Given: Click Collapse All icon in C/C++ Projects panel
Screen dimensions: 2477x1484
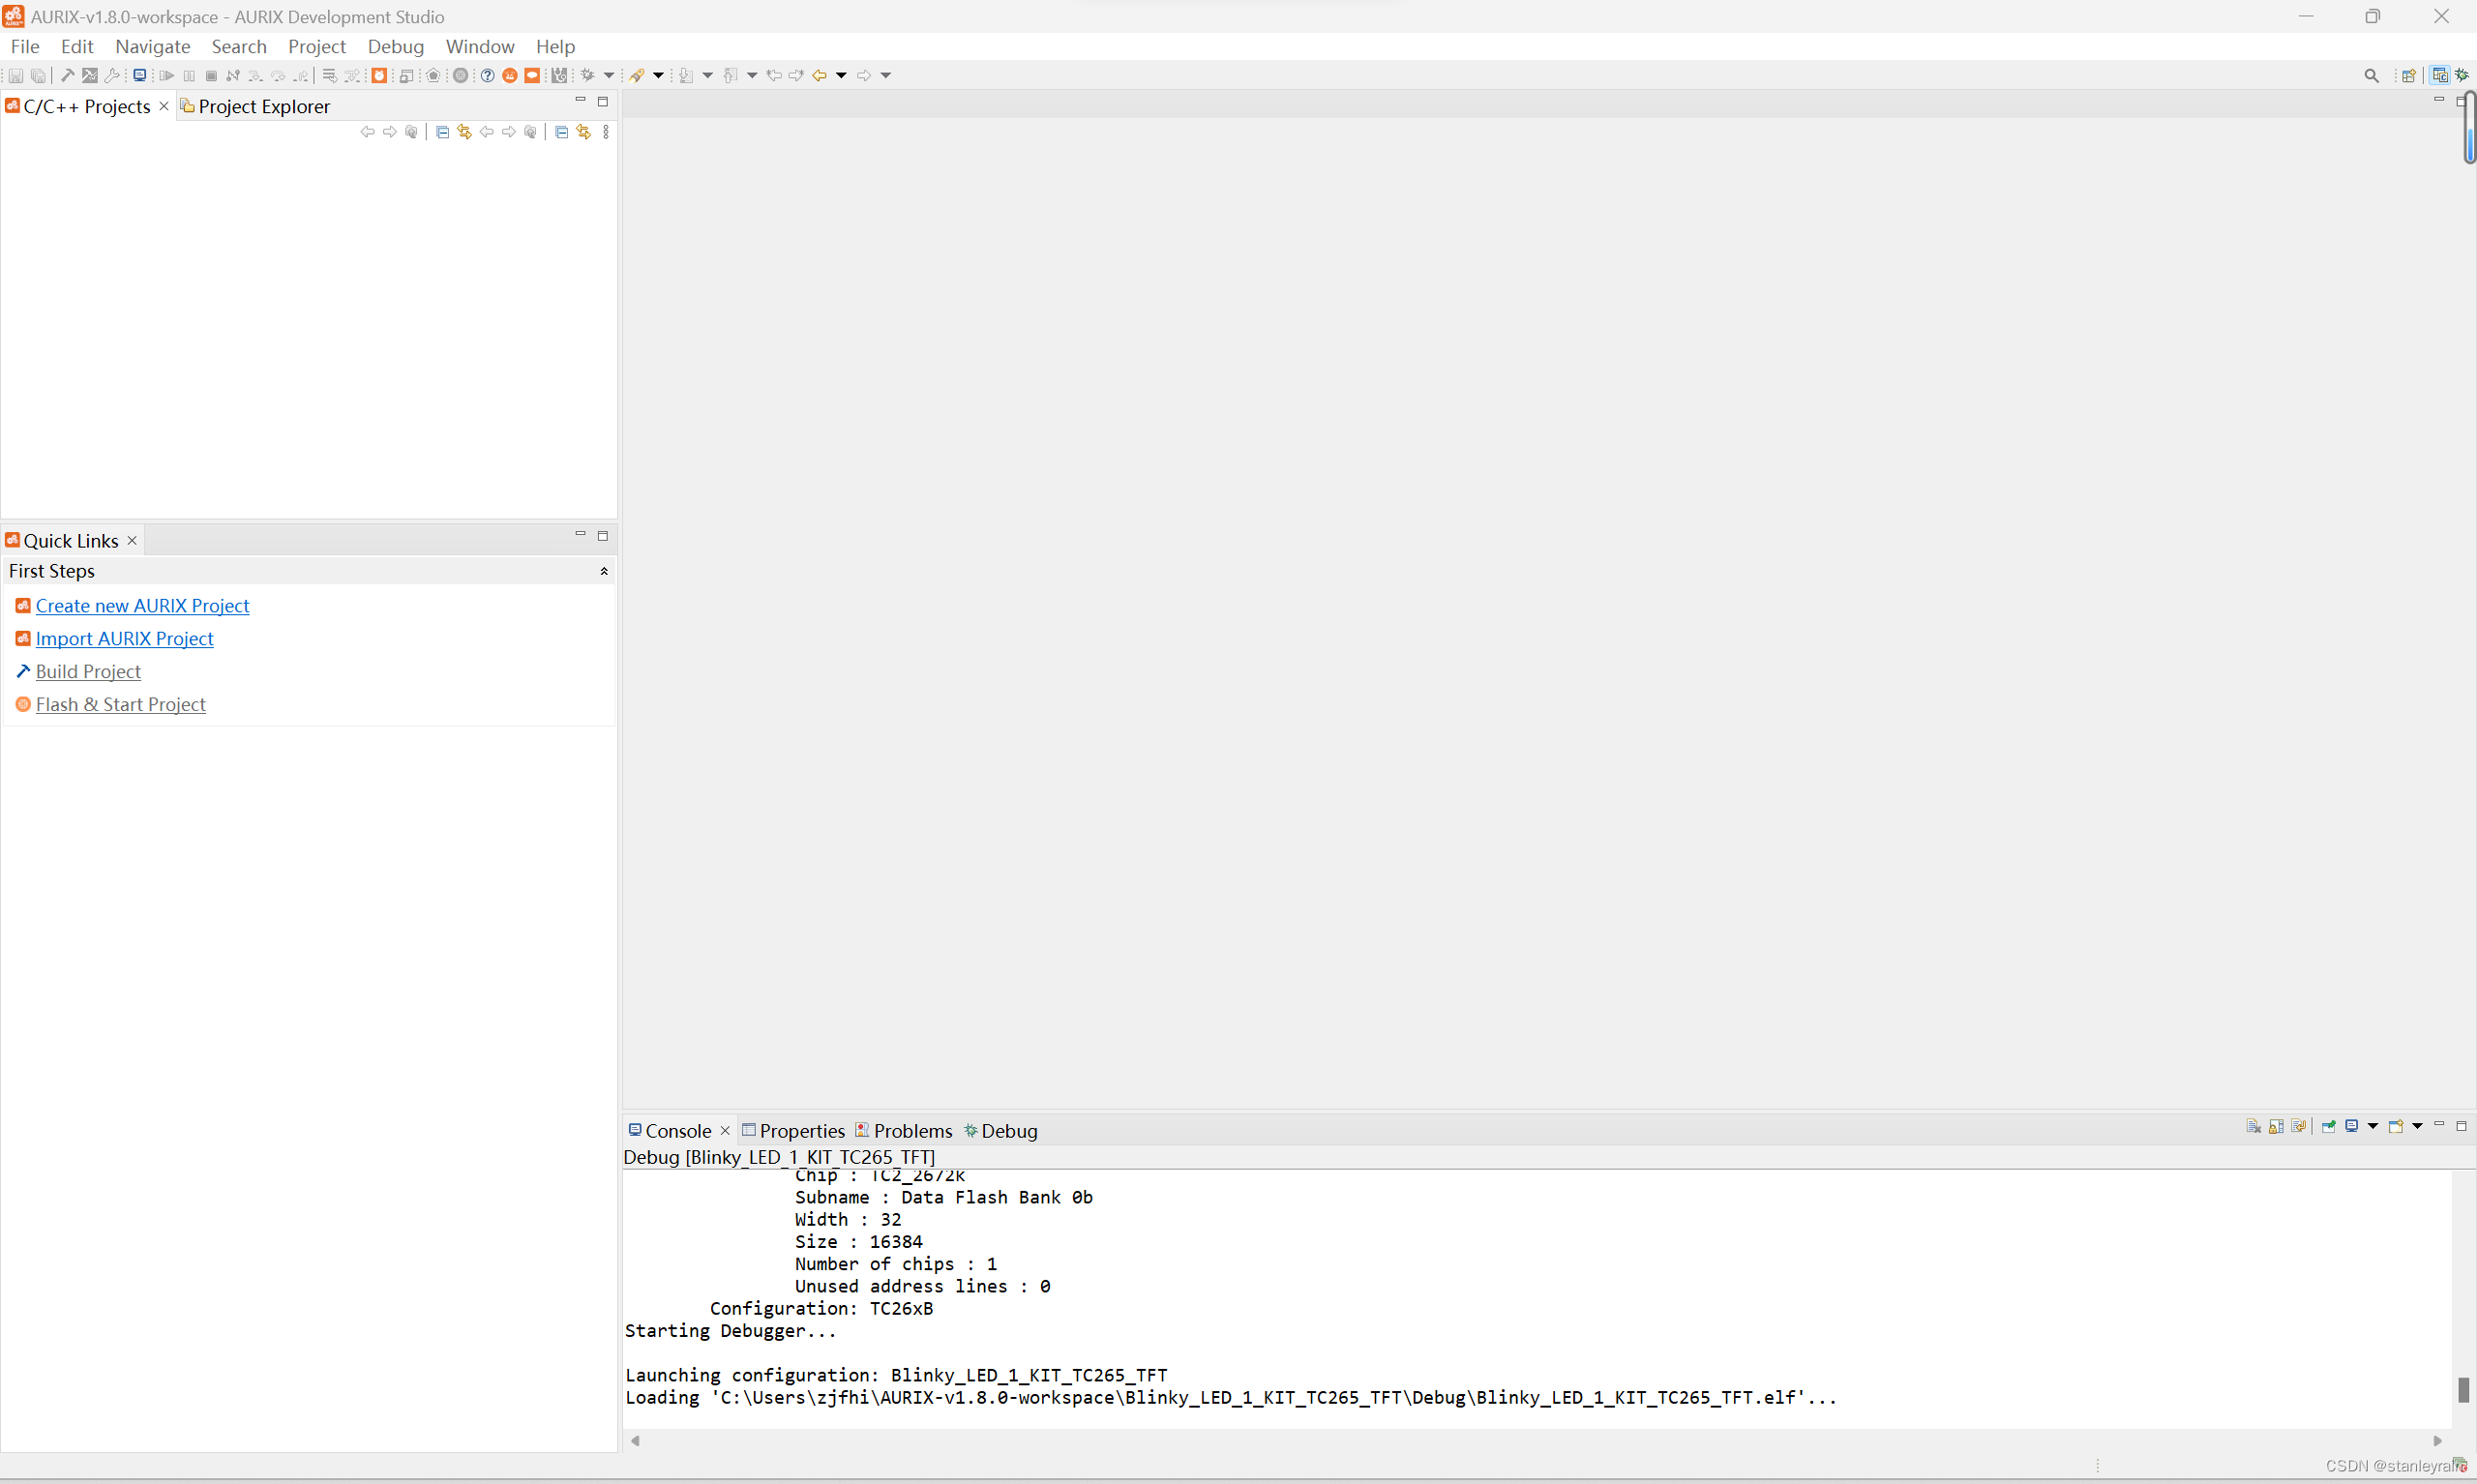Looking at the screenshot, I should [x=443, y=132].
